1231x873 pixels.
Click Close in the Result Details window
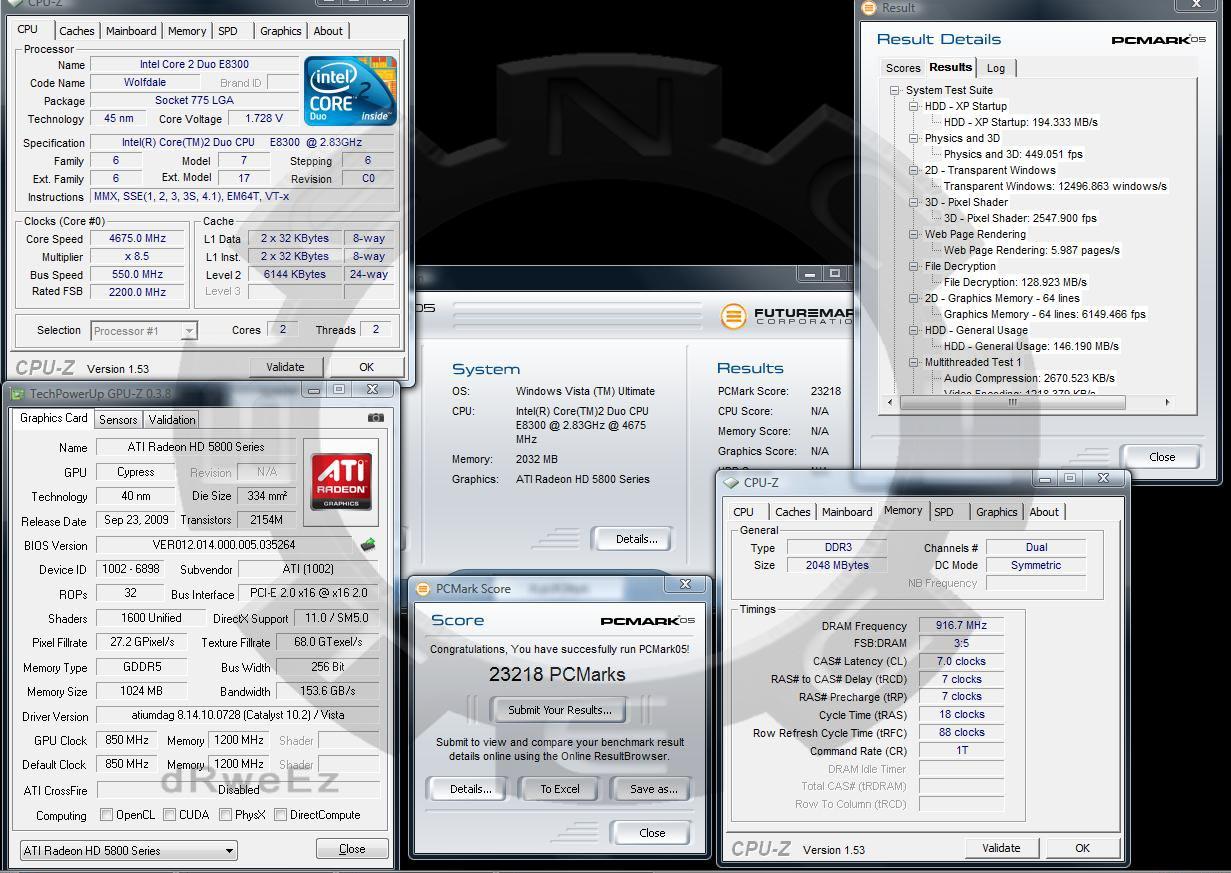pyautogui.click(x=1162, y=457)
